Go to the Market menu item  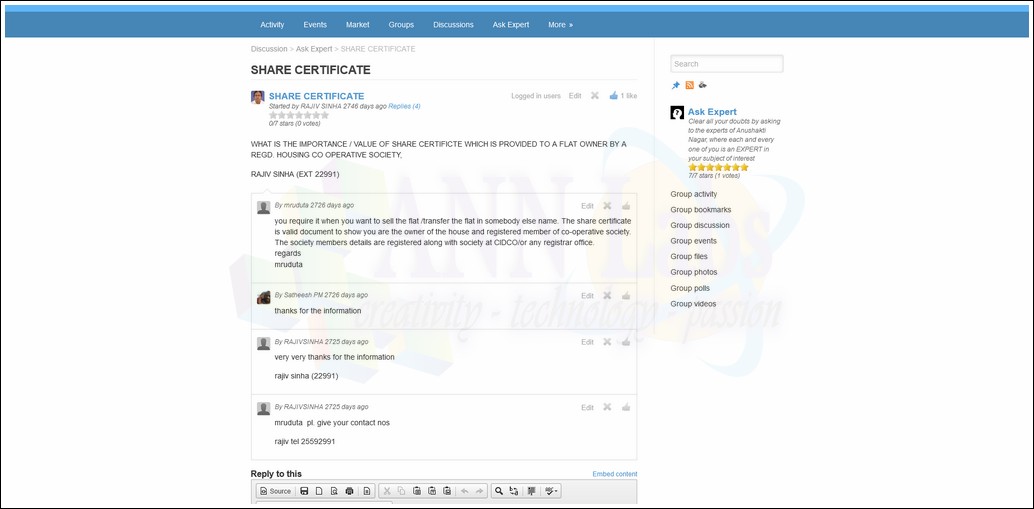pos(357,25)
